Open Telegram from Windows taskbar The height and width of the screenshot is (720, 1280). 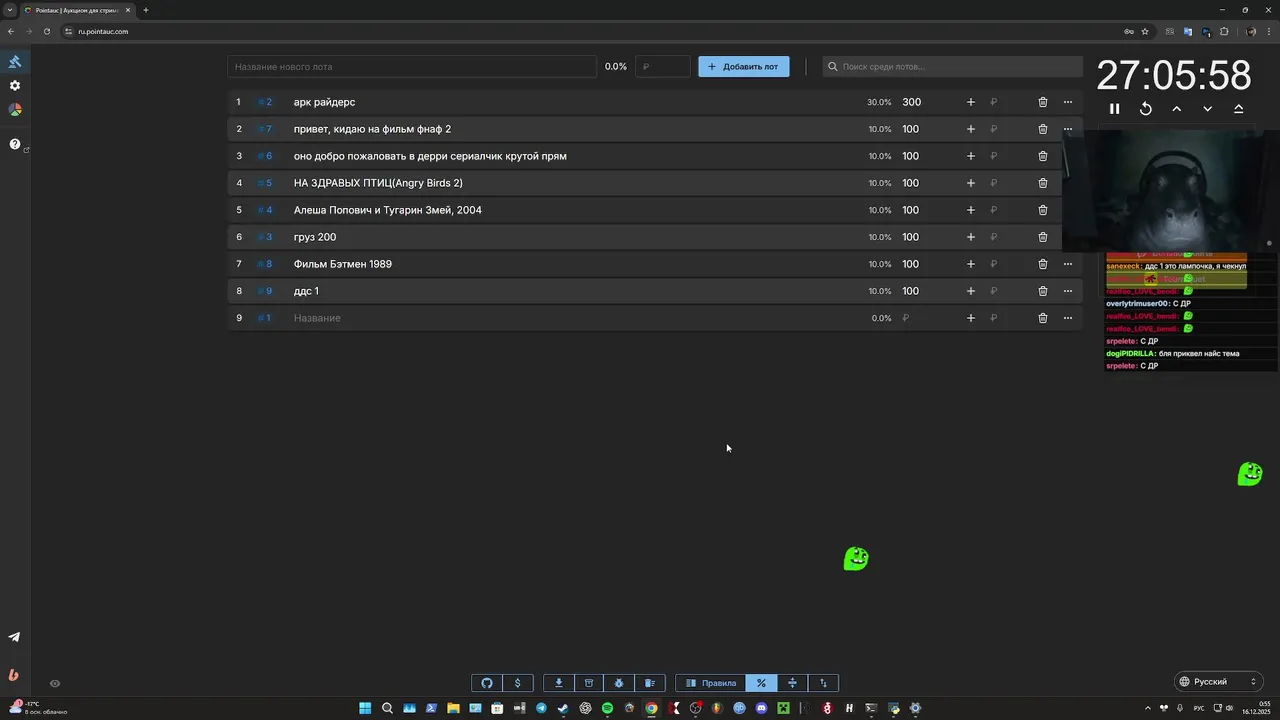pyautogui.click(x=541, y=708)
